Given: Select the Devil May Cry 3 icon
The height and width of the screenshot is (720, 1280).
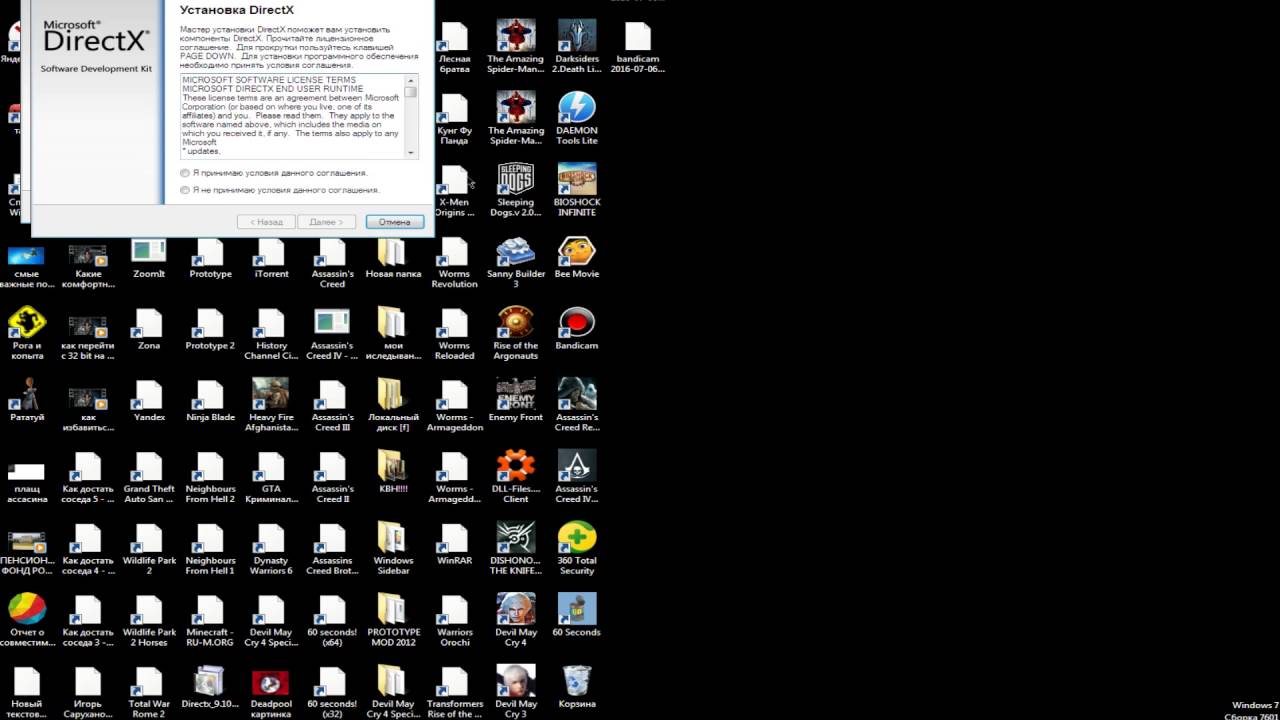Looking at the screenshot, I should [516, 691].
